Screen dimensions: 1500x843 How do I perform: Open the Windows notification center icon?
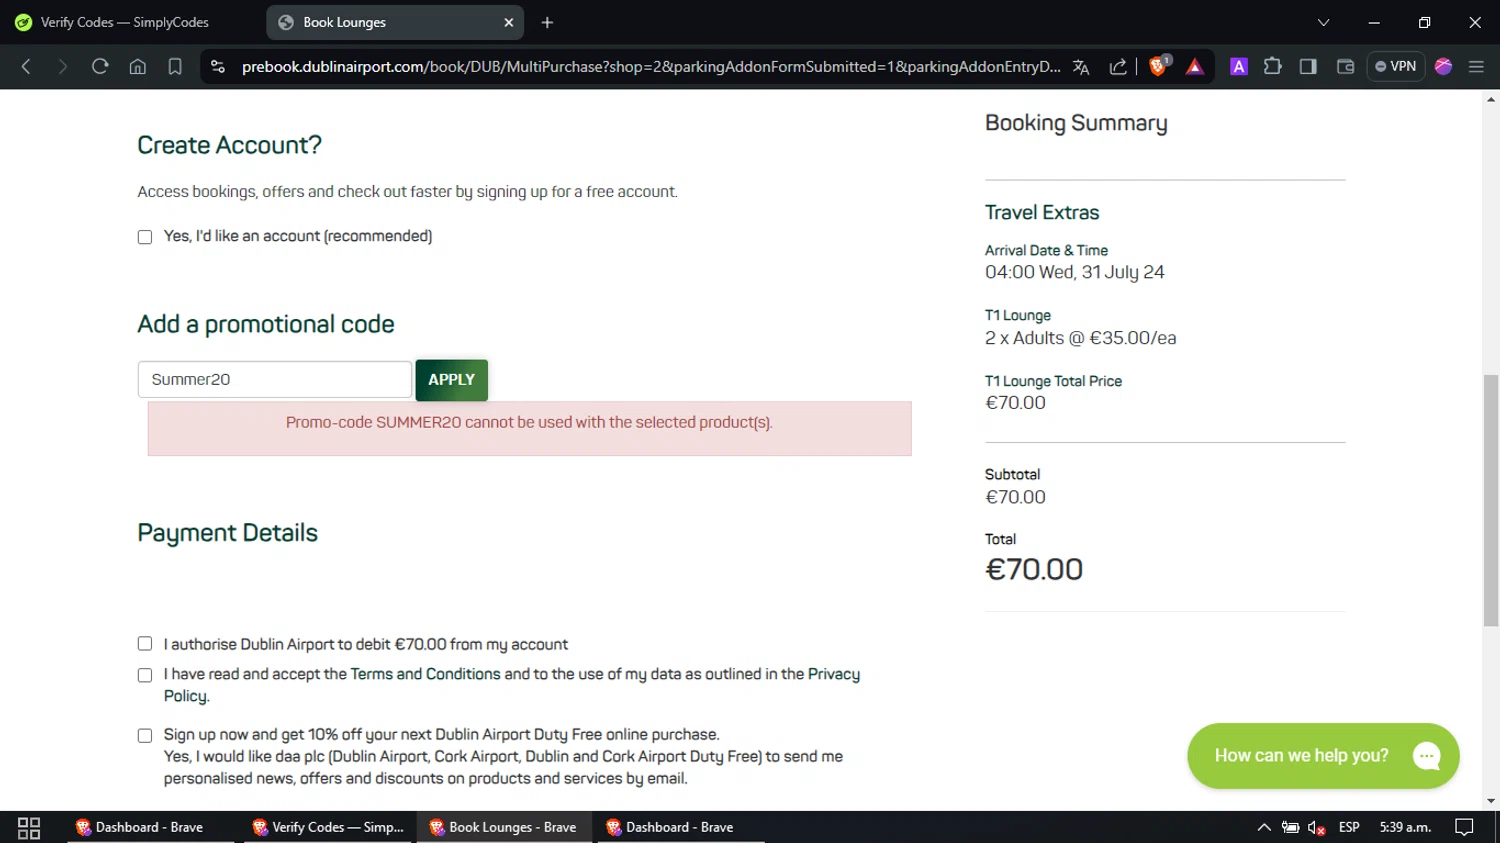(x=1464, y=827)
